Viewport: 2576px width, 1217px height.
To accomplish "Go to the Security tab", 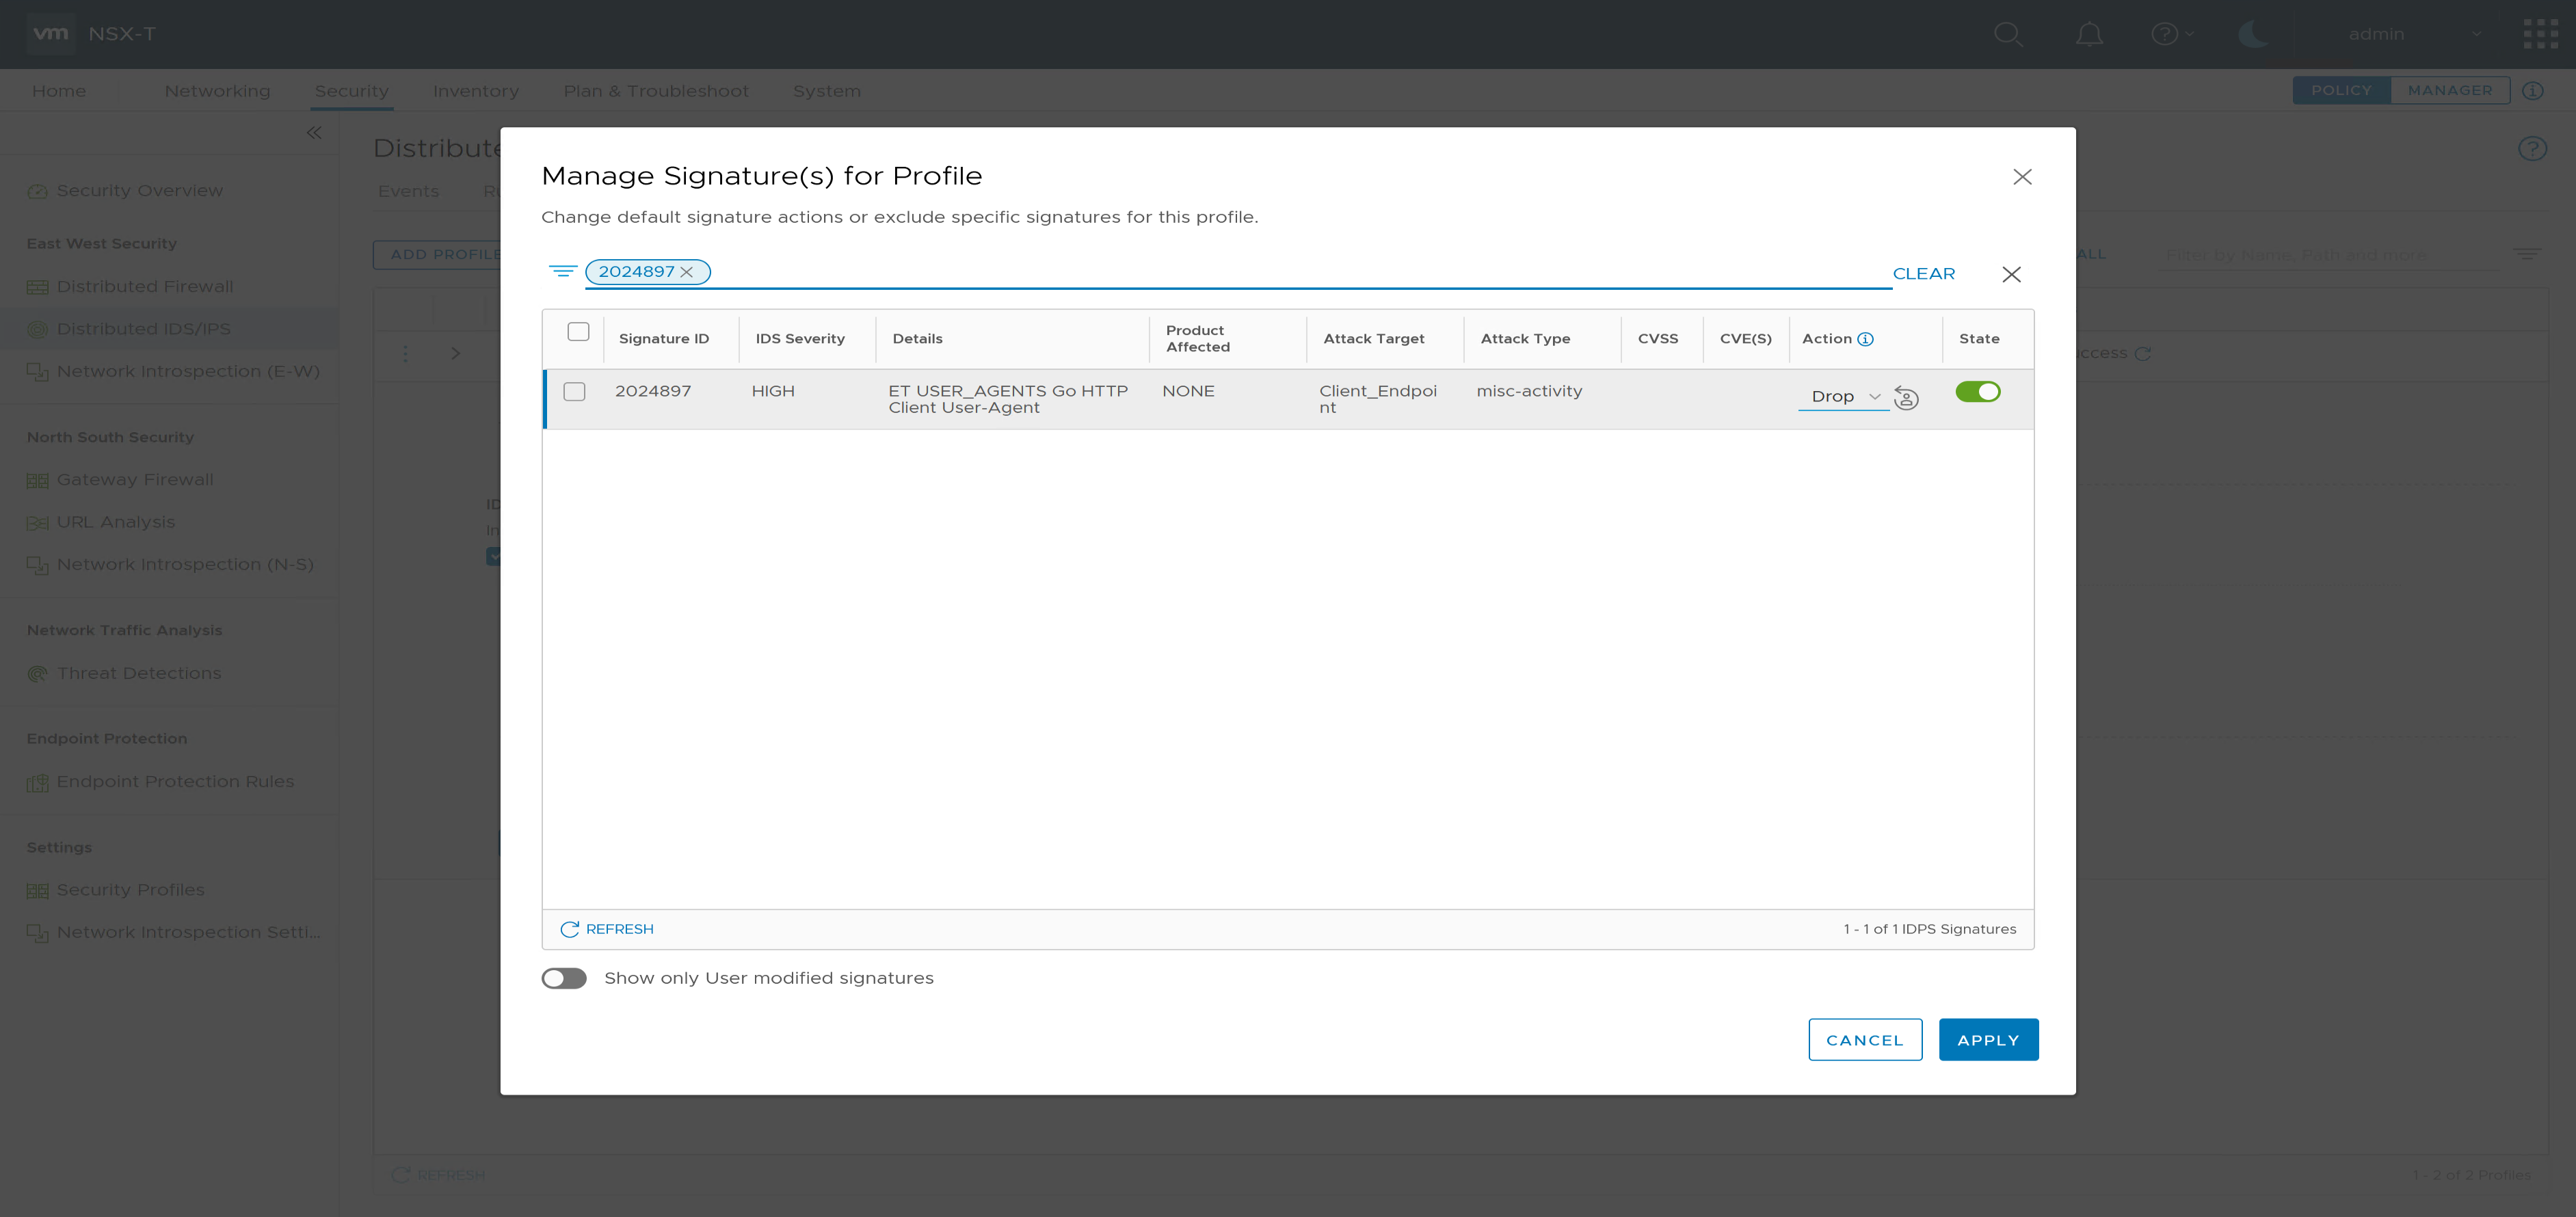I will pyautogui.click(x=351, y=91).
